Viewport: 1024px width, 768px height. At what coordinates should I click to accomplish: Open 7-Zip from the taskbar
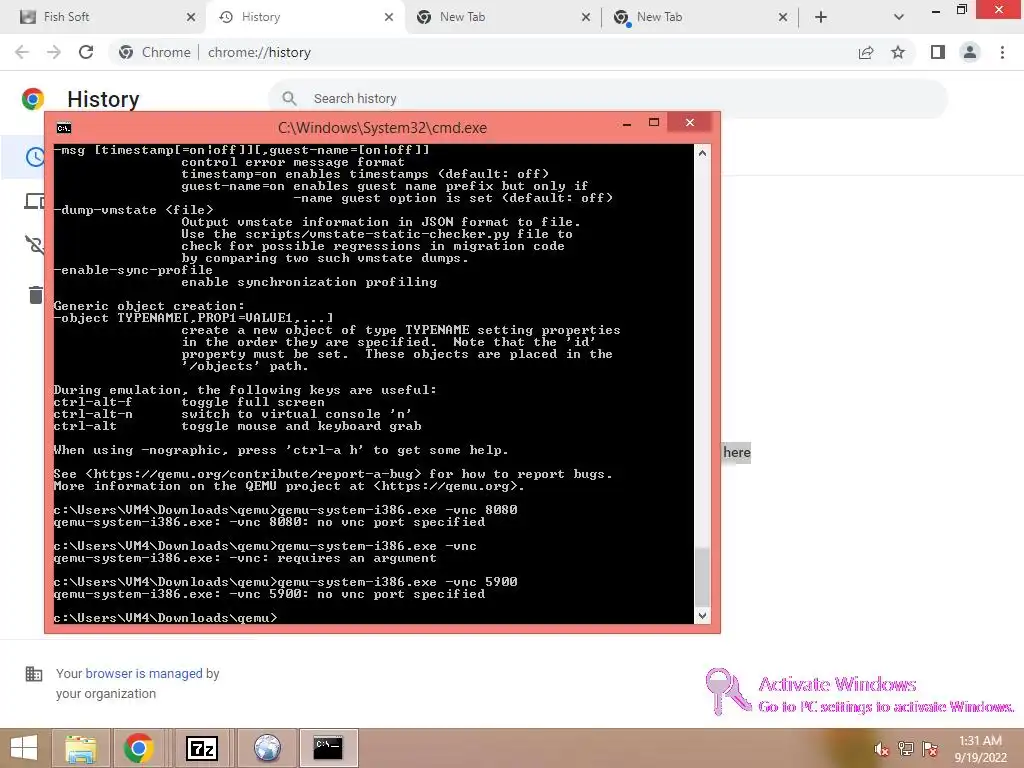[202, 748]
